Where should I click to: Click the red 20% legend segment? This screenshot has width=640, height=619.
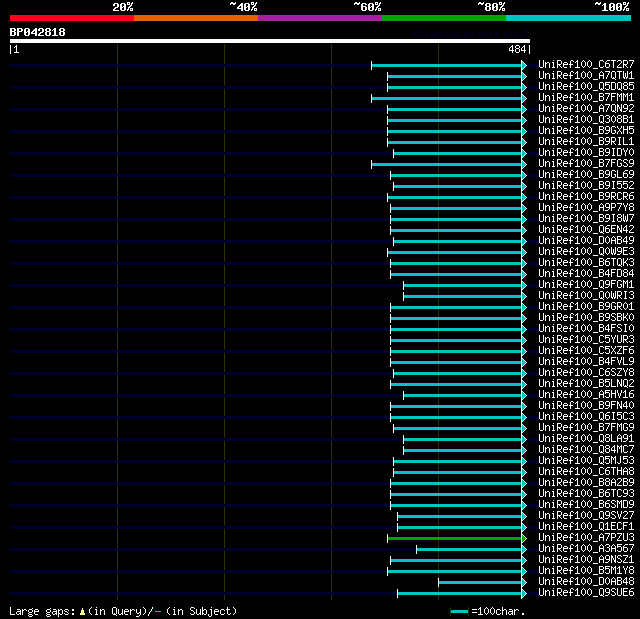click(72, 18)
